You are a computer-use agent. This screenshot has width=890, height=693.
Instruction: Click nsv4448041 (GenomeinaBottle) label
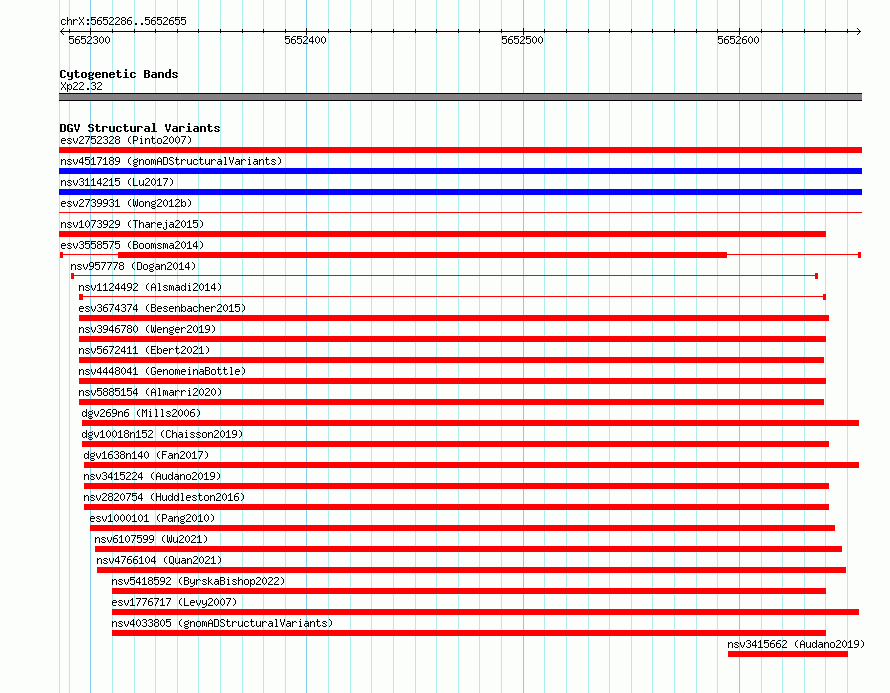click(x=162, y=371)
